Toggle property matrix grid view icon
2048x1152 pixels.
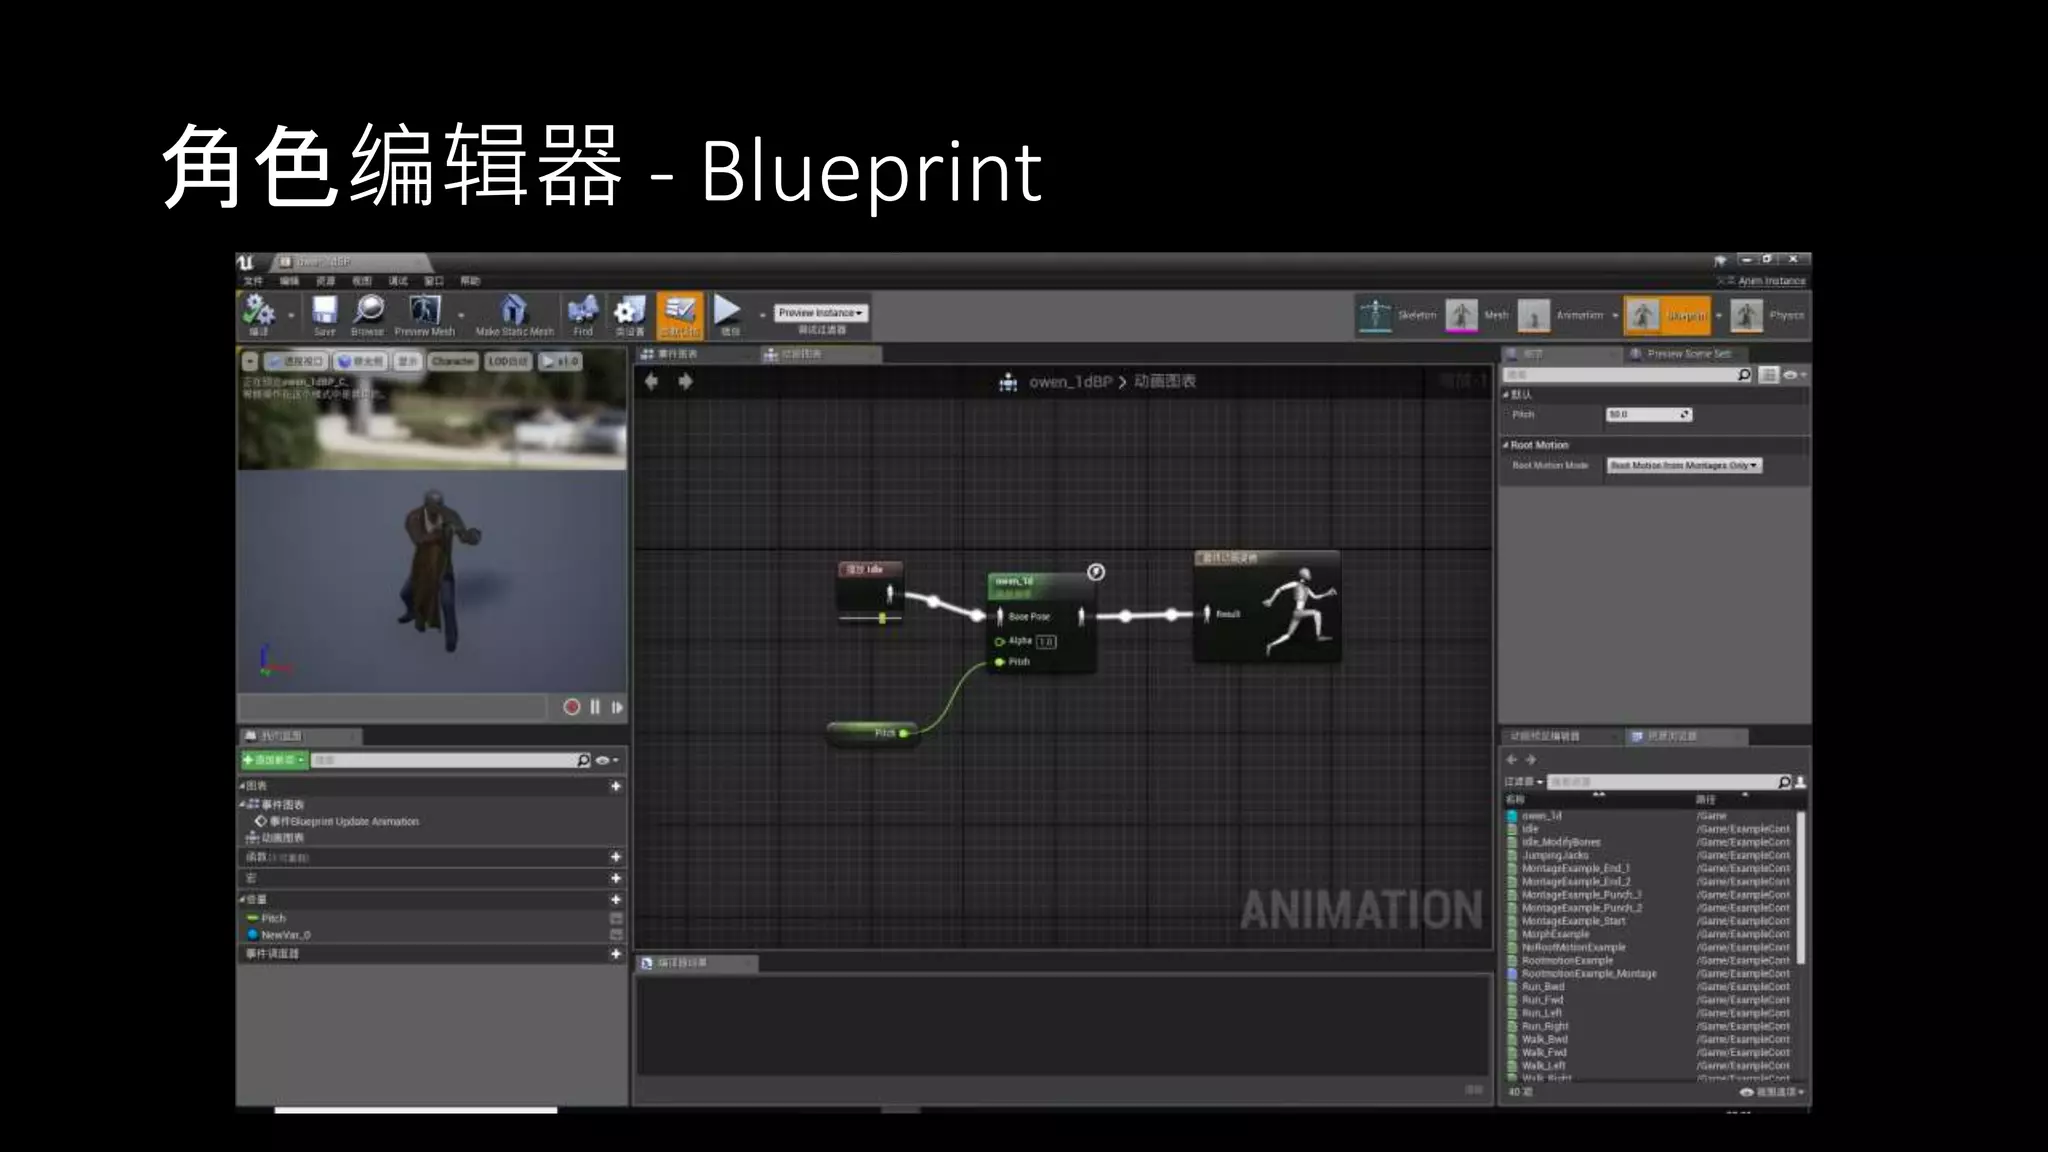pyautogui.click(x=1768, y=375)
